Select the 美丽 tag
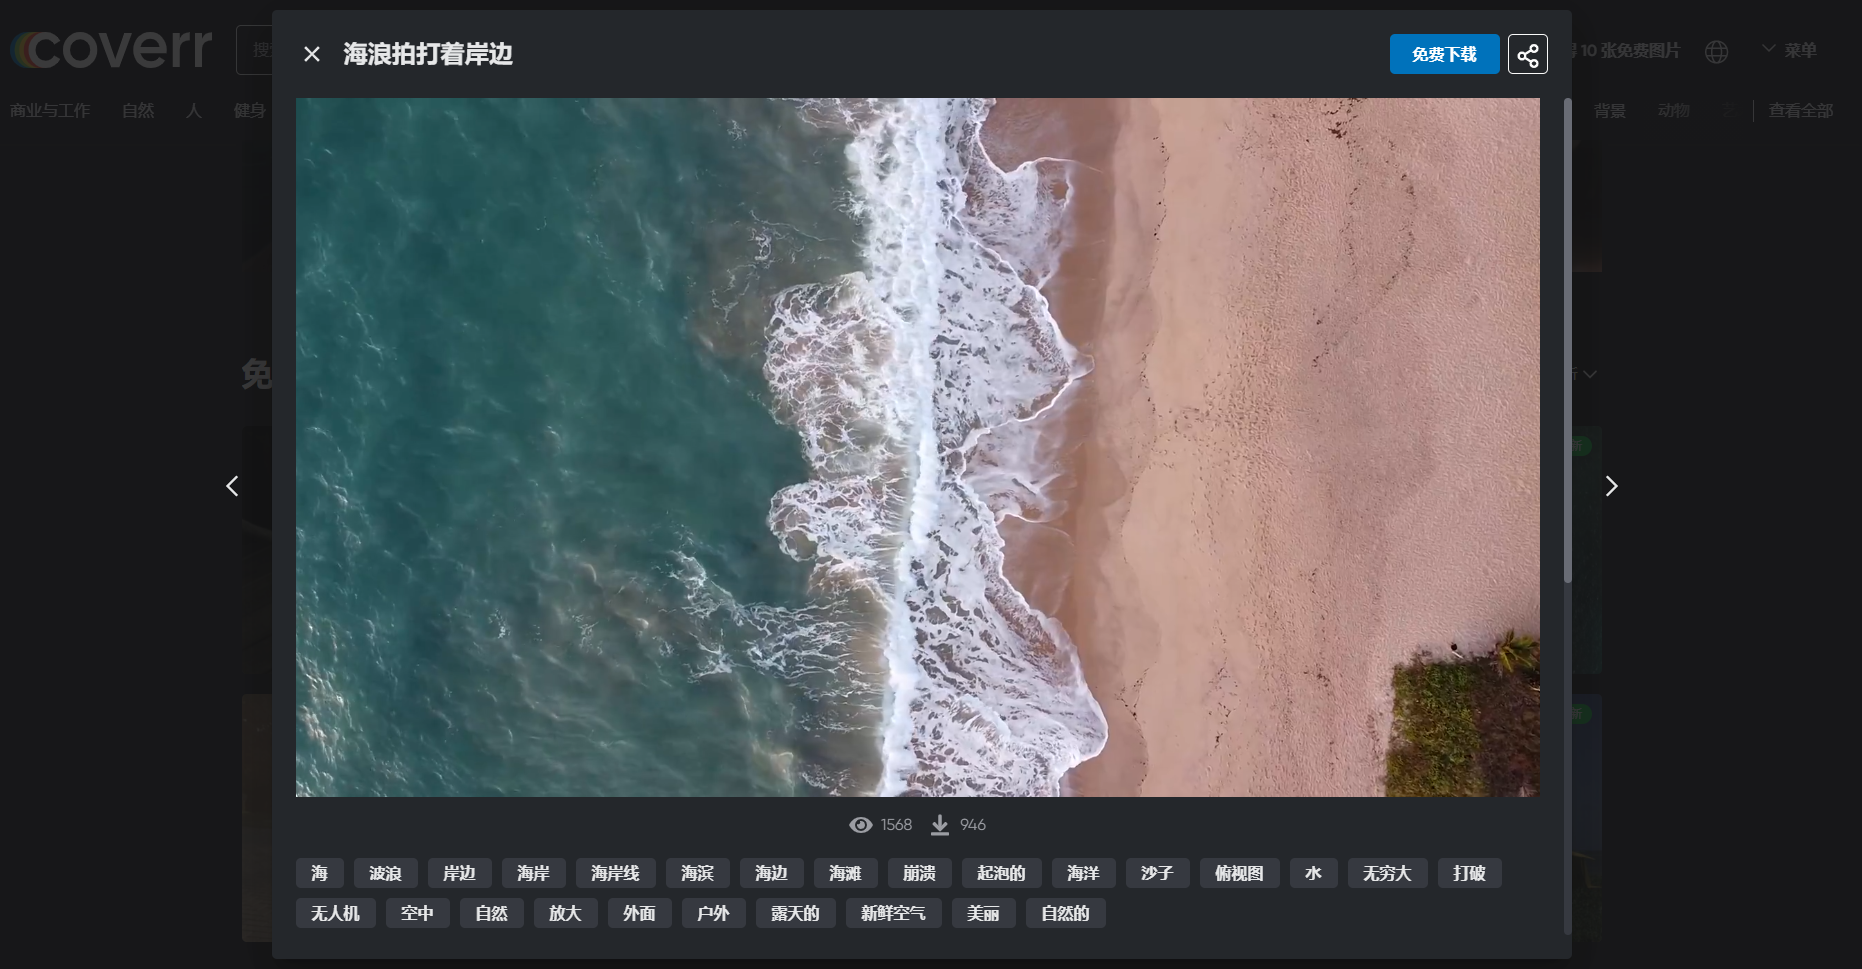This screenshot has height=969, width=1862. tap(983, 913)
